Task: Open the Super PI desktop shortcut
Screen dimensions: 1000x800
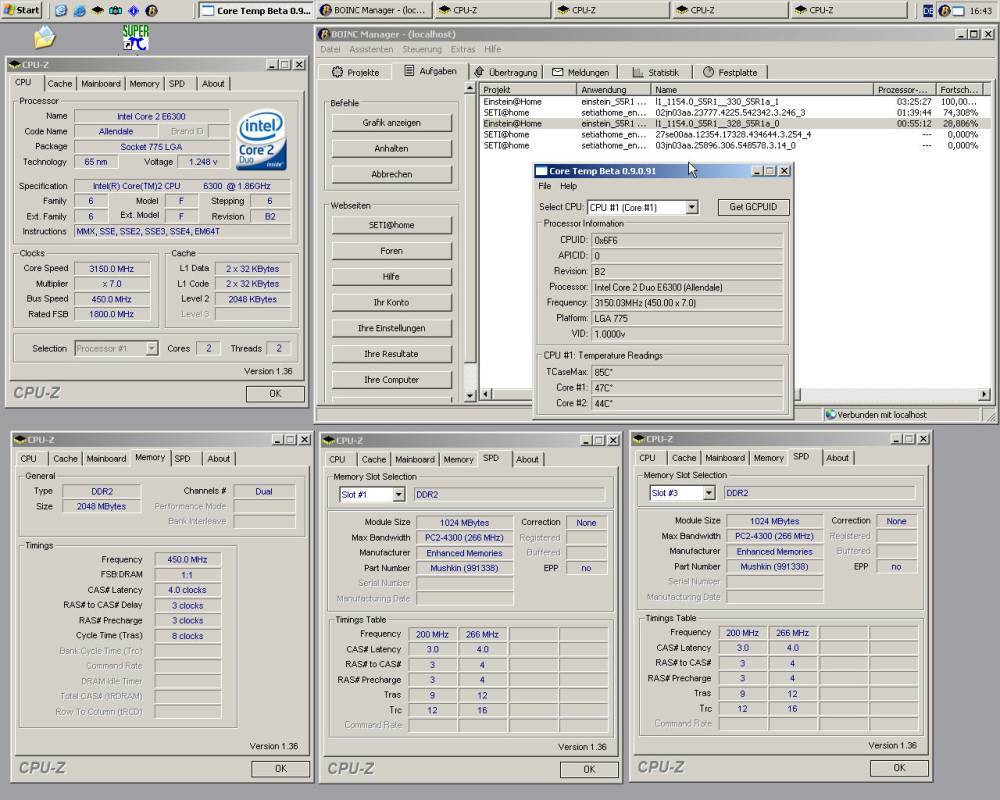Action: [x=136, y=38]
